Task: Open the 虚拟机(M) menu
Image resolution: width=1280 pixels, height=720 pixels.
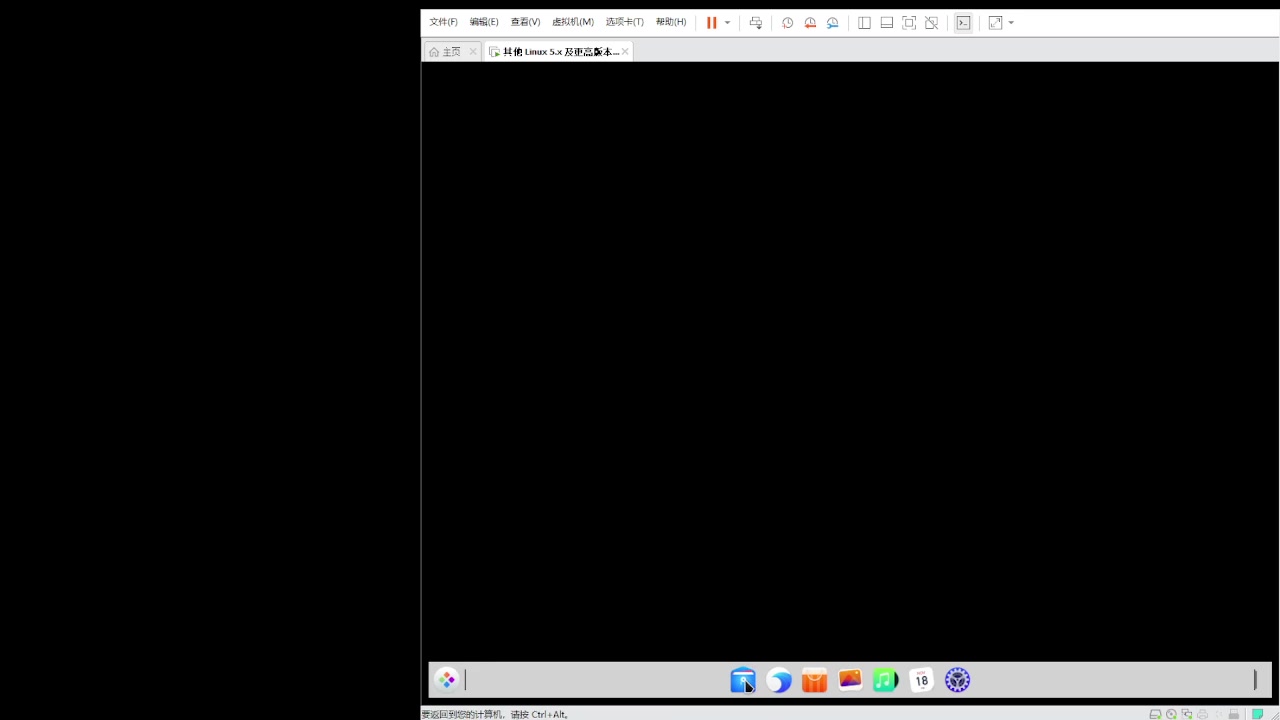Action: point(572,21)
